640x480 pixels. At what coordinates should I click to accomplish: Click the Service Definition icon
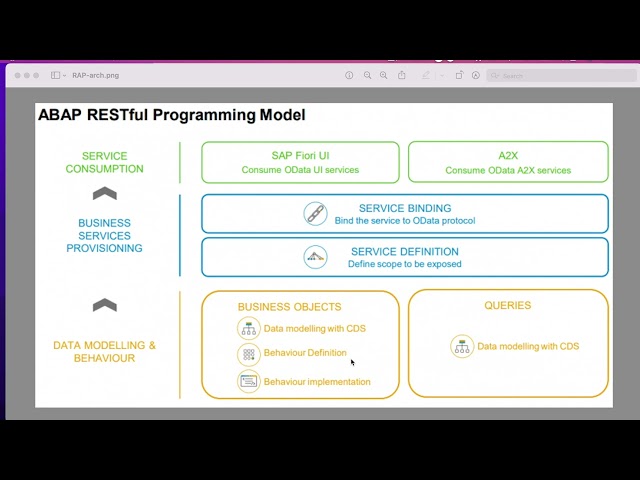(x=315, y=257)
